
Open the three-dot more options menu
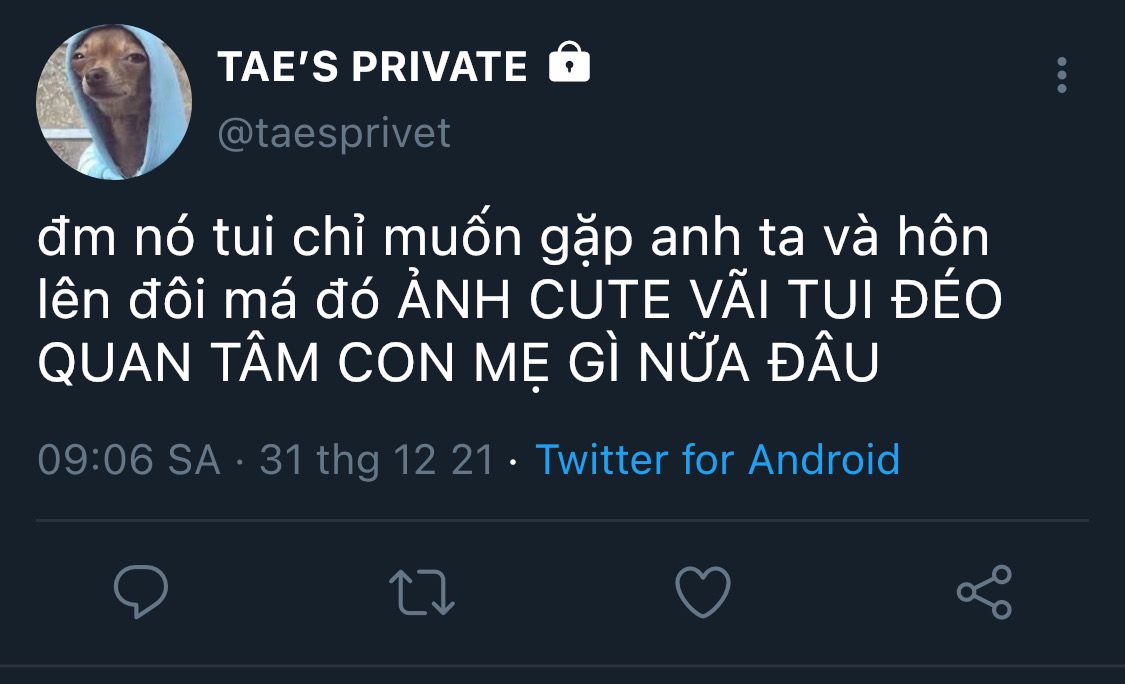(1061, 75)
